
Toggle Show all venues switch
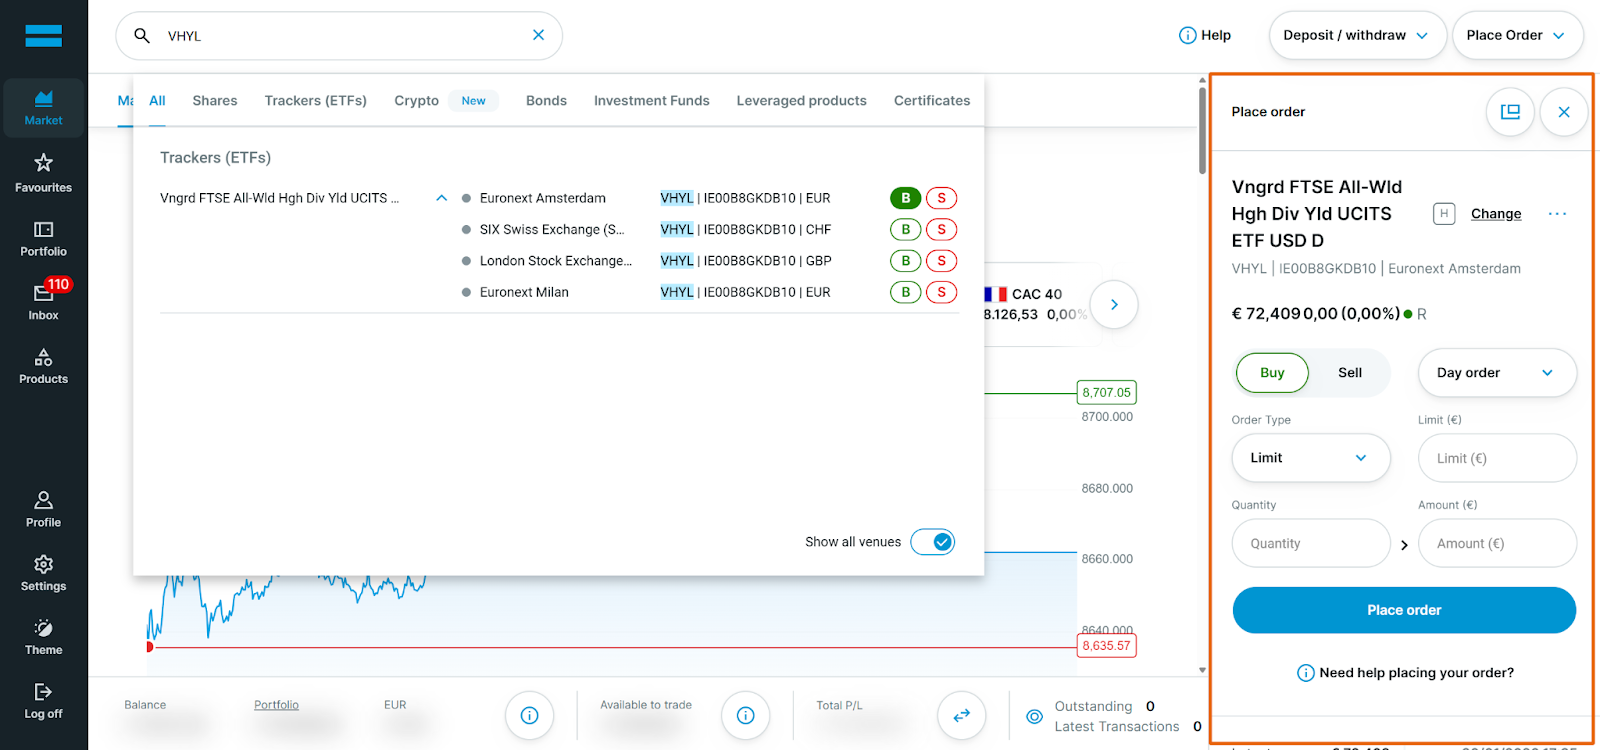tap(933, 542)
